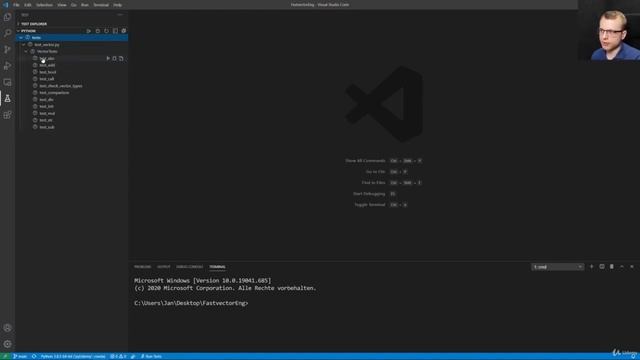640x360 pixels.
Task: Open the Run menu
Action: point(85,5)
